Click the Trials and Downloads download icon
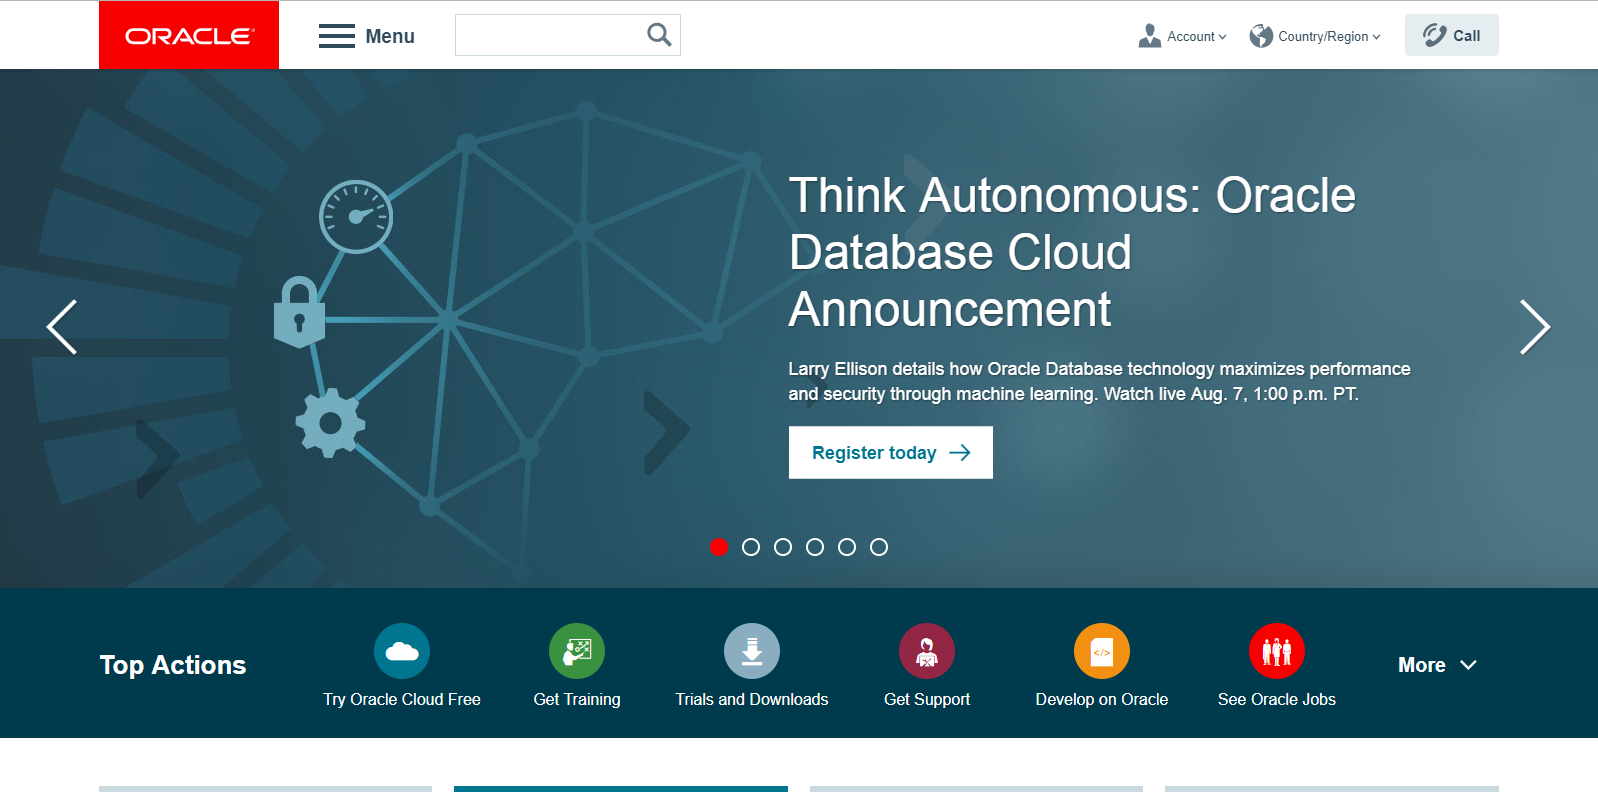The image size is (1598, 801). coord(752,651)
